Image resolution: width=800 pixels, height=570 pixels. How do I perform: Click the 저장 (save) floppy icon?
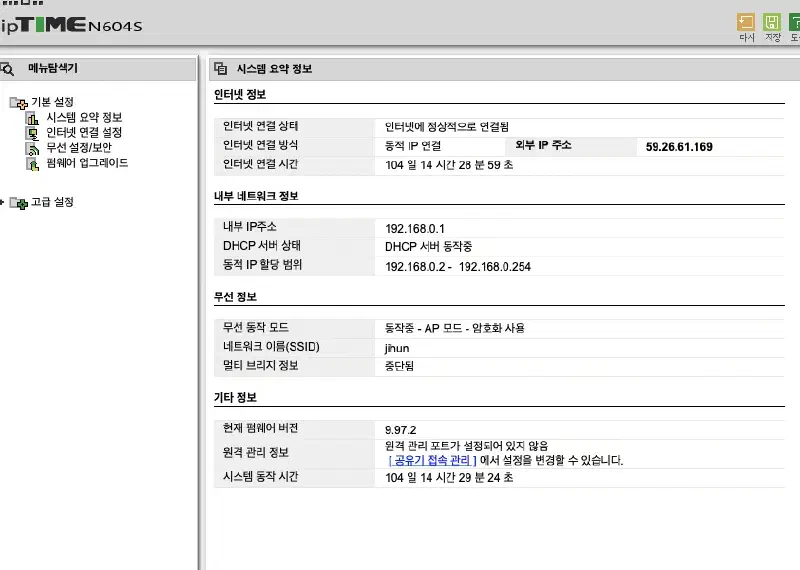tap(772, 22)
